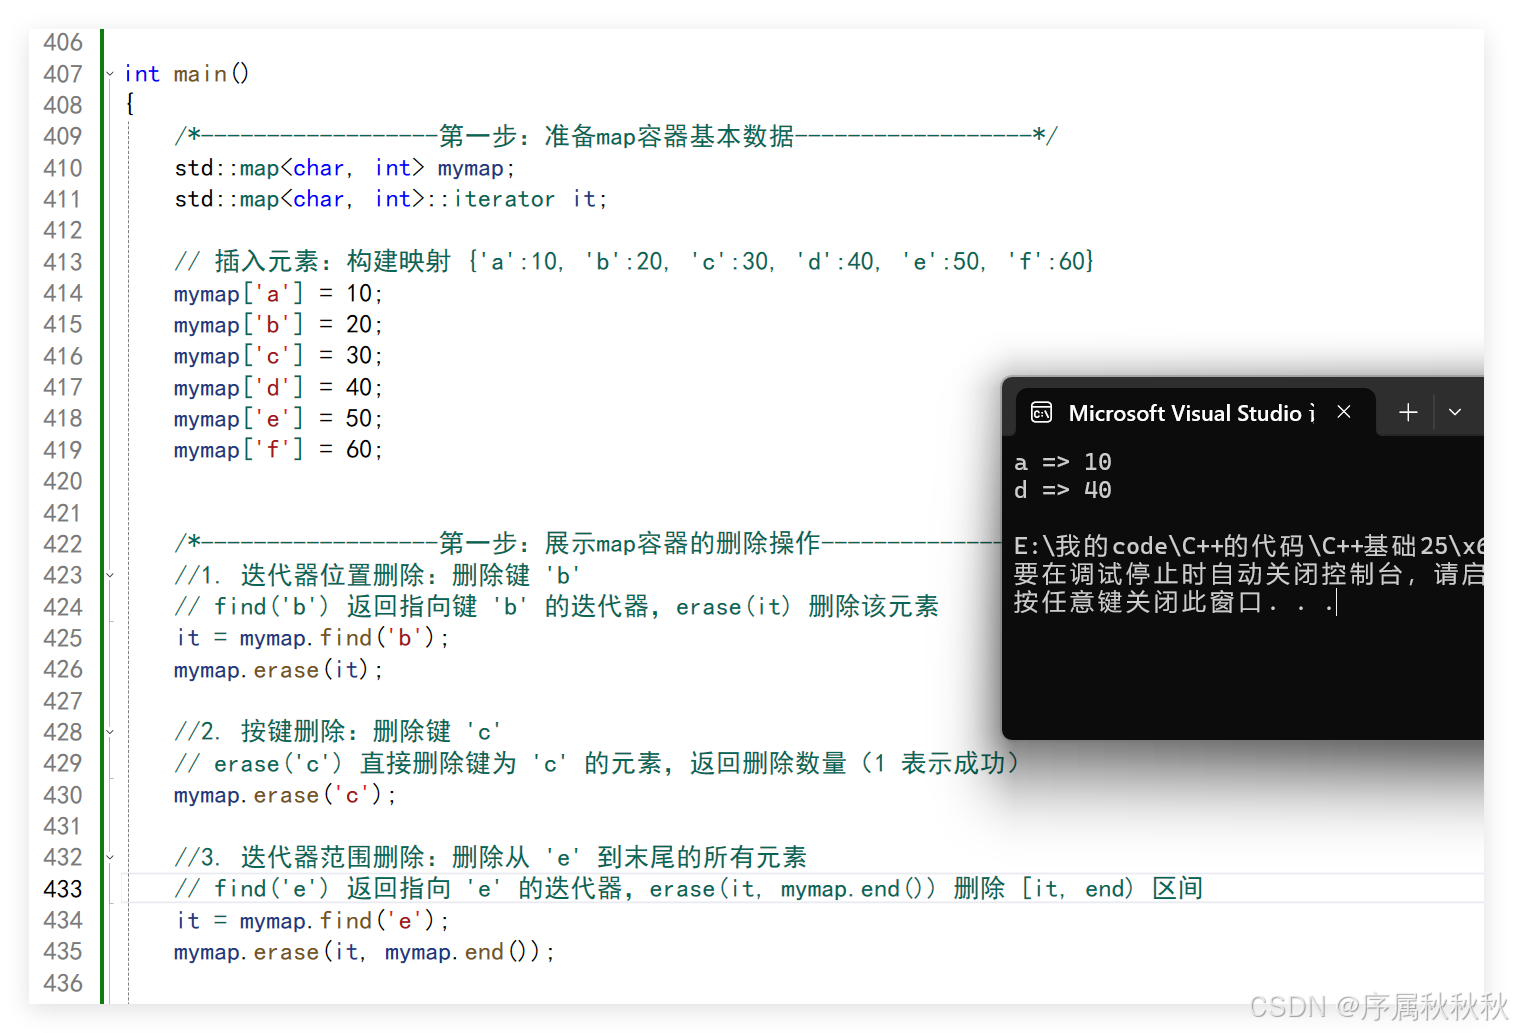Click line number 433 in the gutter
Image resolution: width=1513 pixels, height=1033 pixels.
63,889
